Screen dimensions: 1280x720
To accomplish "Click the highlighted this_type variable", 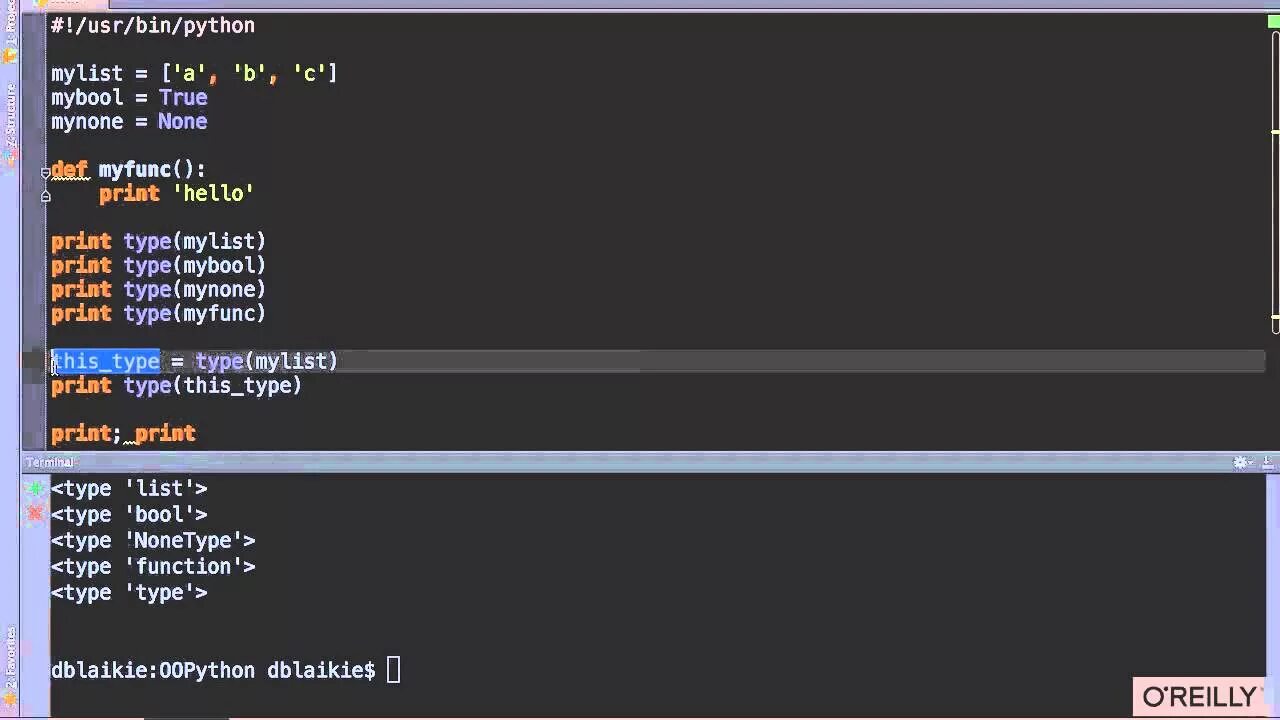I will point(106,361).
